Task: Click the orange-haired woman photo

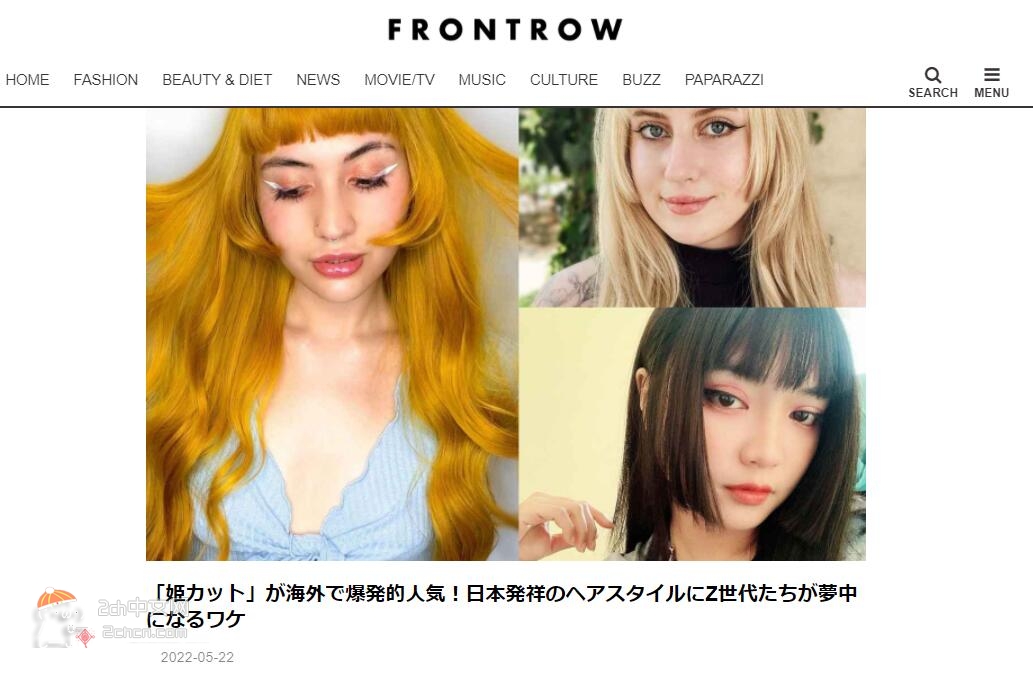Action: (x=332, y=334)
